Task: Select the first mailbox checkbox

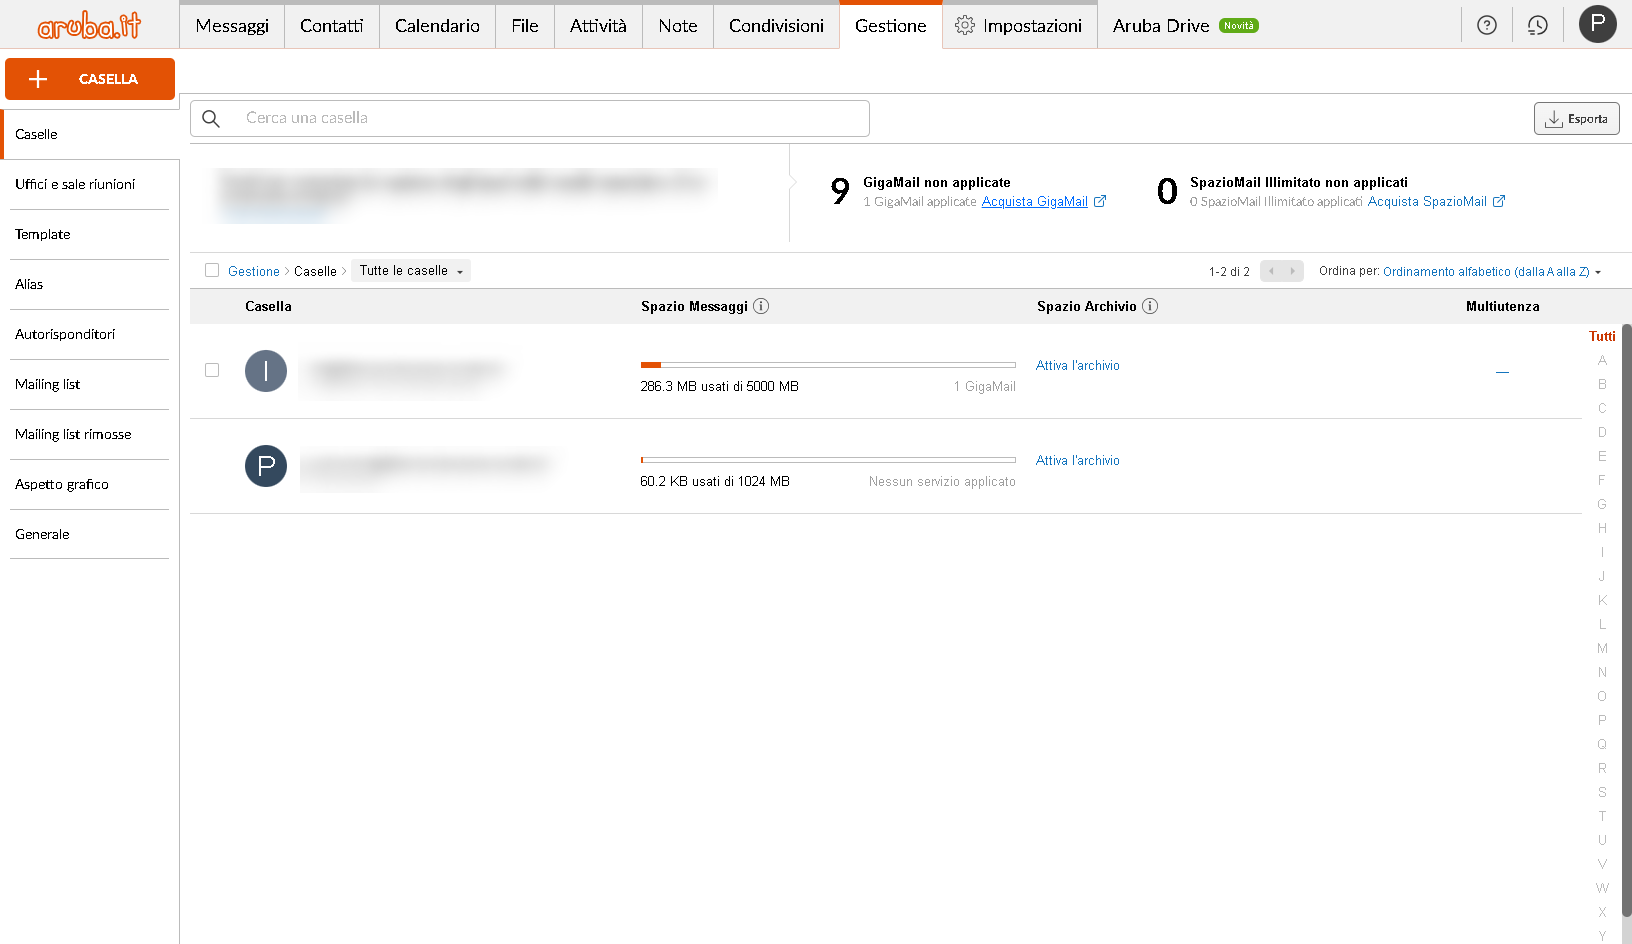Action: click(212, 370)
